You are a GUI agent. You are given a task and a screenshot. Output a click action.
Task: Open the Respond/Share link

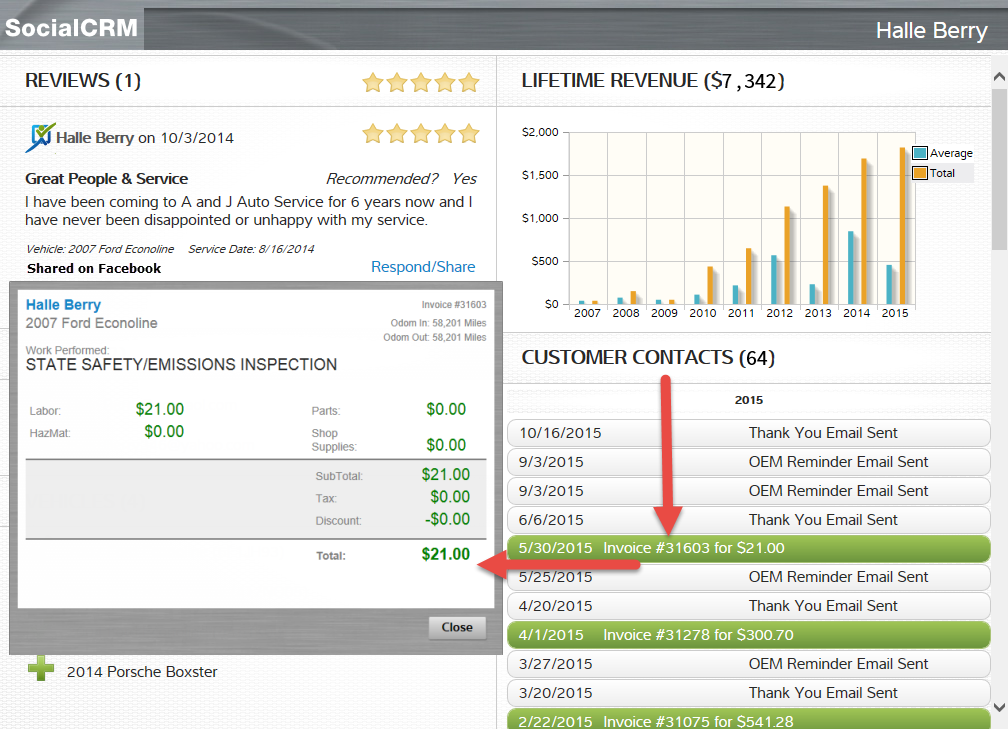pos(423,267)
